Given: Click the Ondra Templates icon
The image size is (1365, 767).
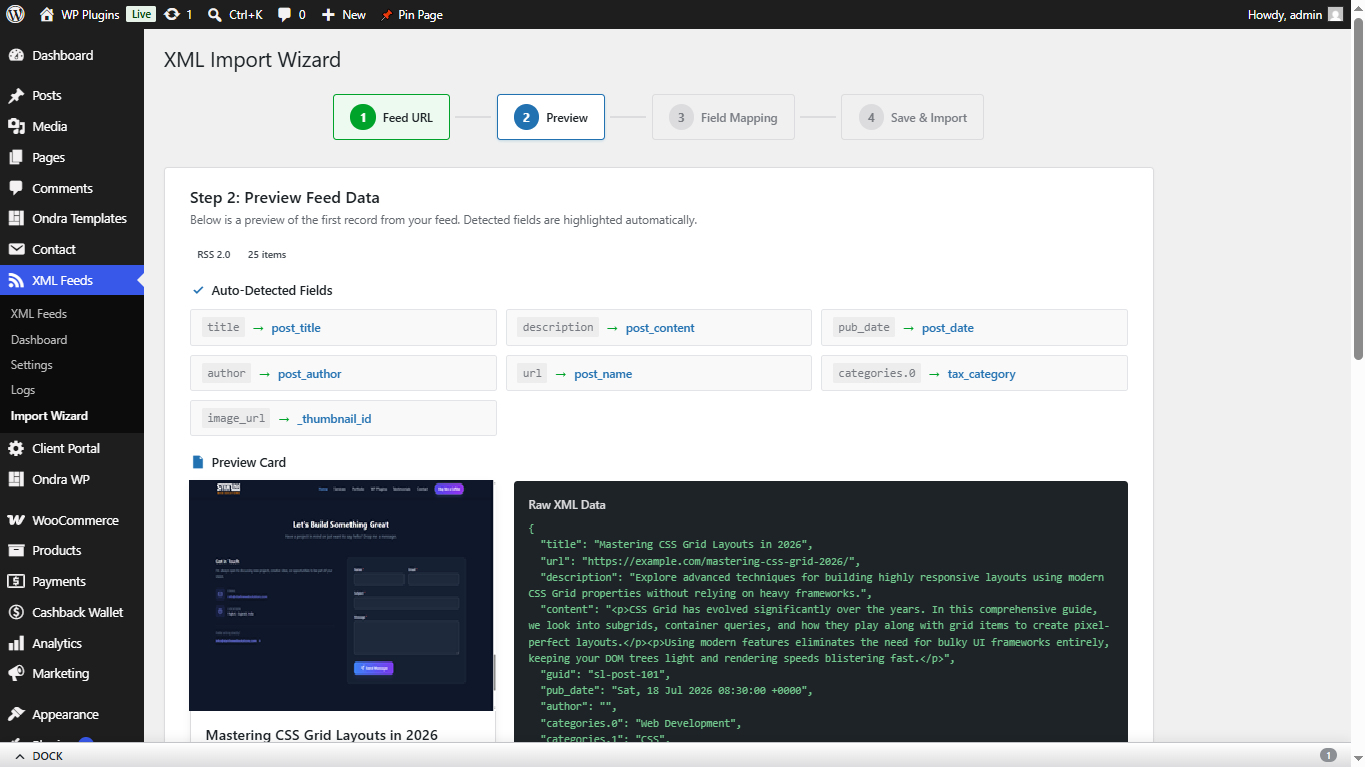Looking at the screenshot, I should pyautogui.click(x=16, y=218).
